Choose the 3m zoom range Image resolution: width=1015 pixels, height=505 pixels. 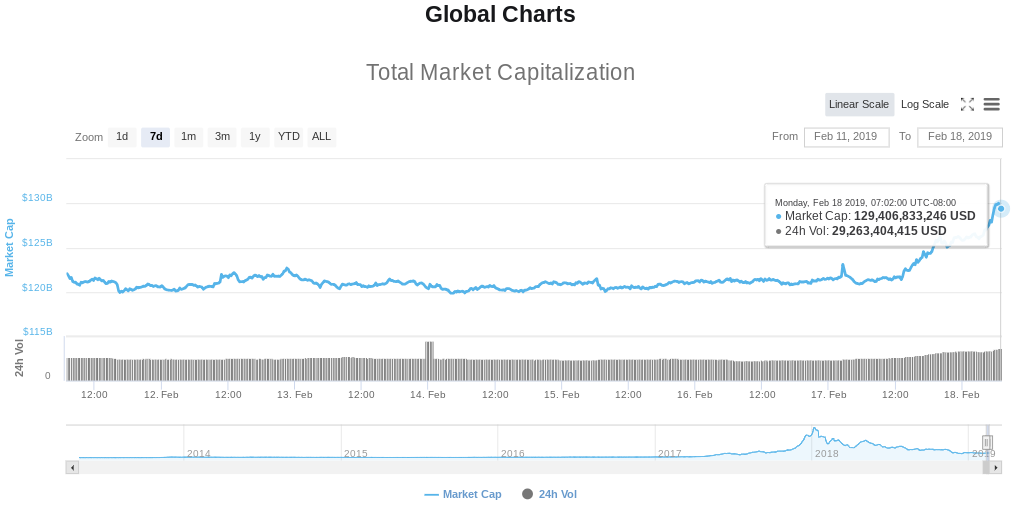222,137
